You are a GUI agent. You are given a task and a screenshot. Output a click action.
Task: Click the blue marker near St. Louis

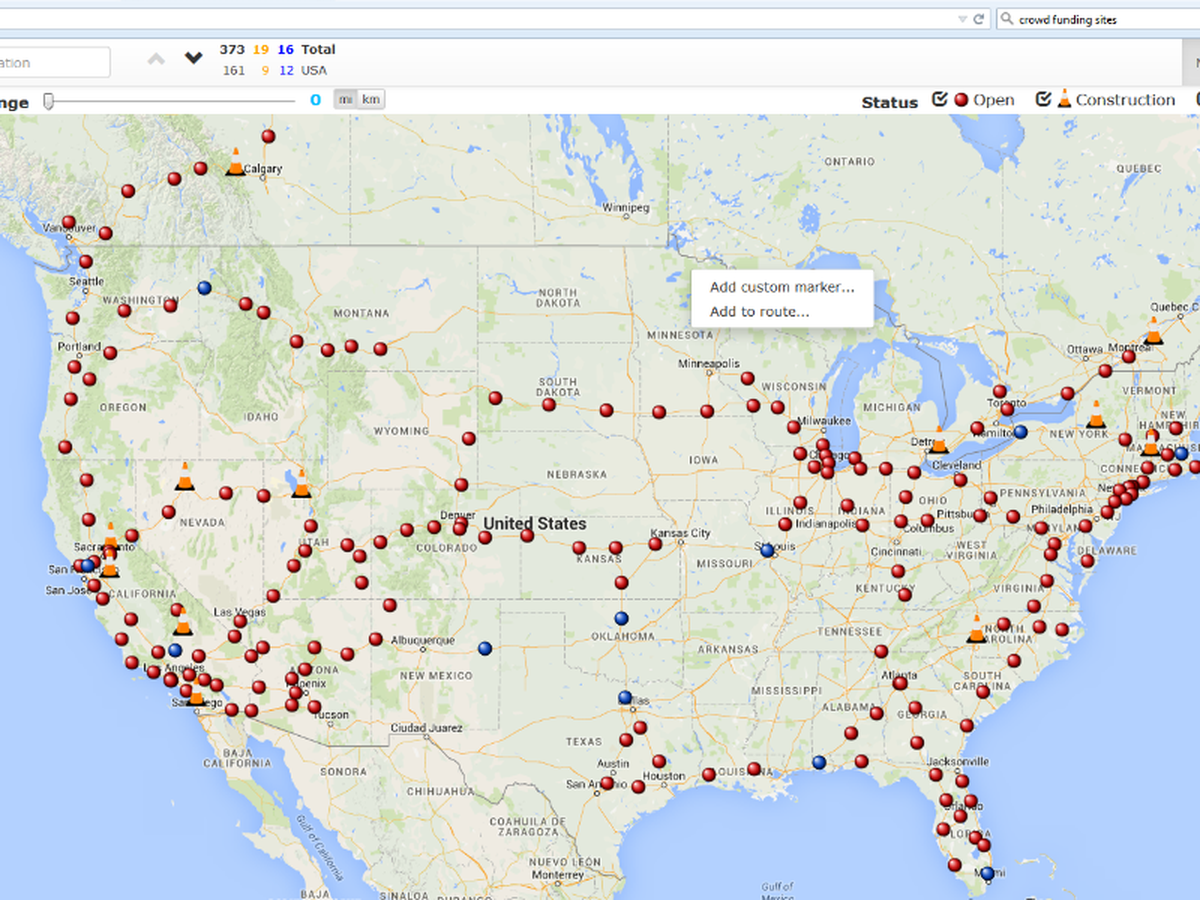pos(767,550)
